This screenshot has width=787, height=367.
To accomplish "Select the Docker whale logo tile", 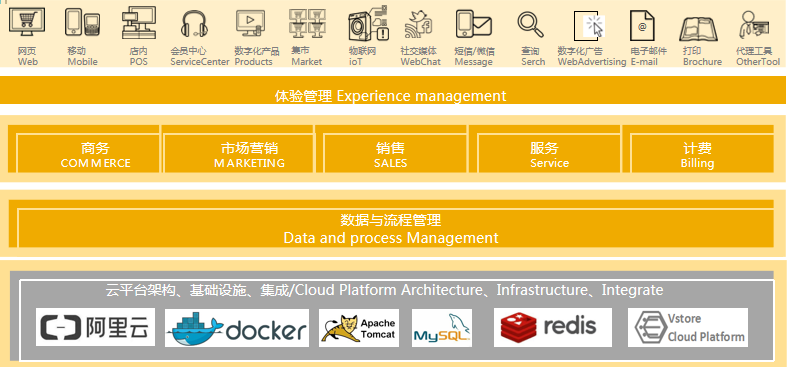I will click(x=237, y=328).
